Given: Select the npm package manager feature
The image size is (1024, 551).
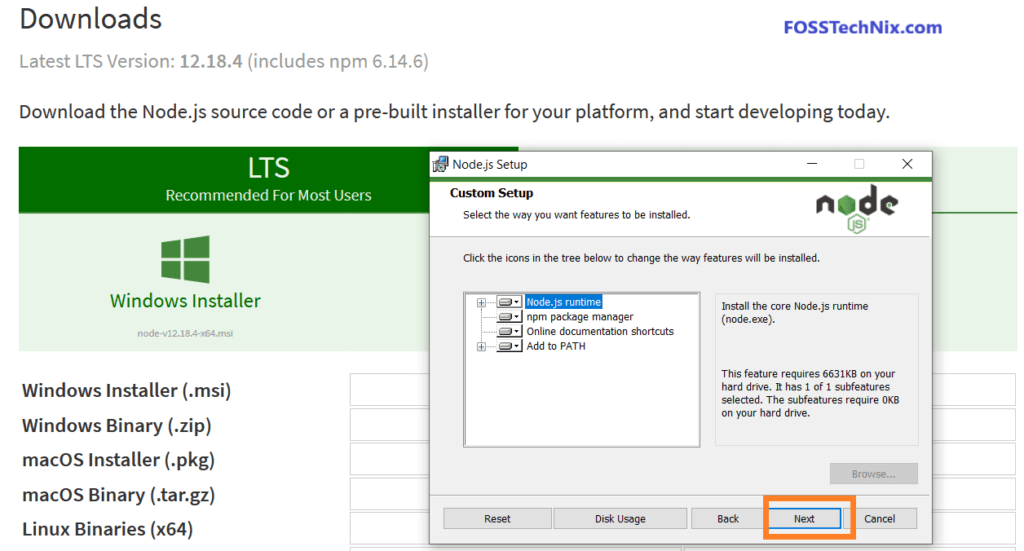Looking at the screenshot, I should coord(580,317).
